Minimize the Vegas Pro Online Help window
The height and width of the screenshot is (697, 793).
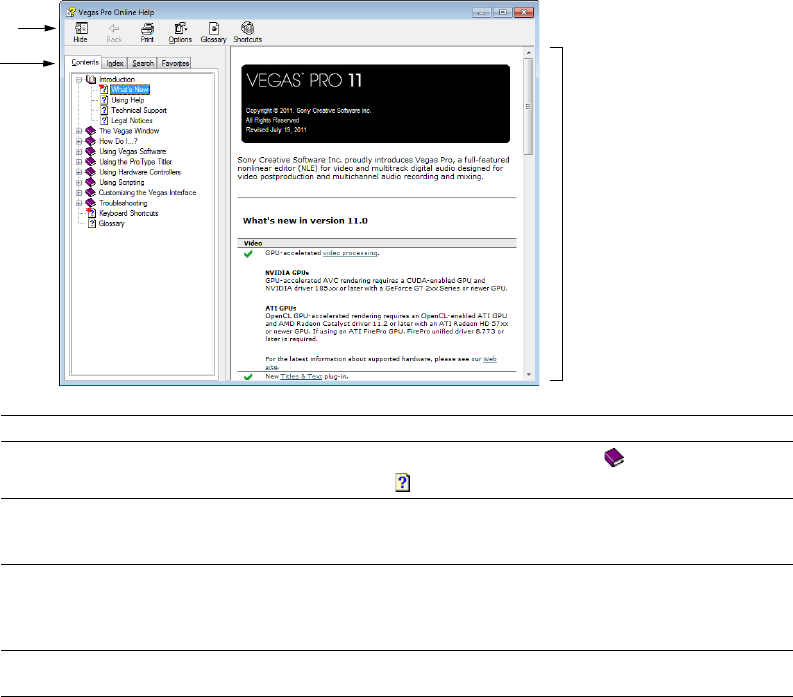(481, 12)
